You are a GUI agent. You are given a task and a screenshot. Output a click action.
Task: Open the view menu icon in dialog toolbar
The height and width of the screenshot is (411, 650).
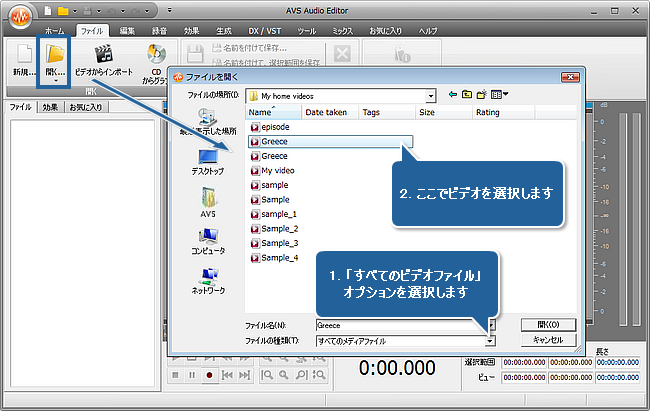499,95
